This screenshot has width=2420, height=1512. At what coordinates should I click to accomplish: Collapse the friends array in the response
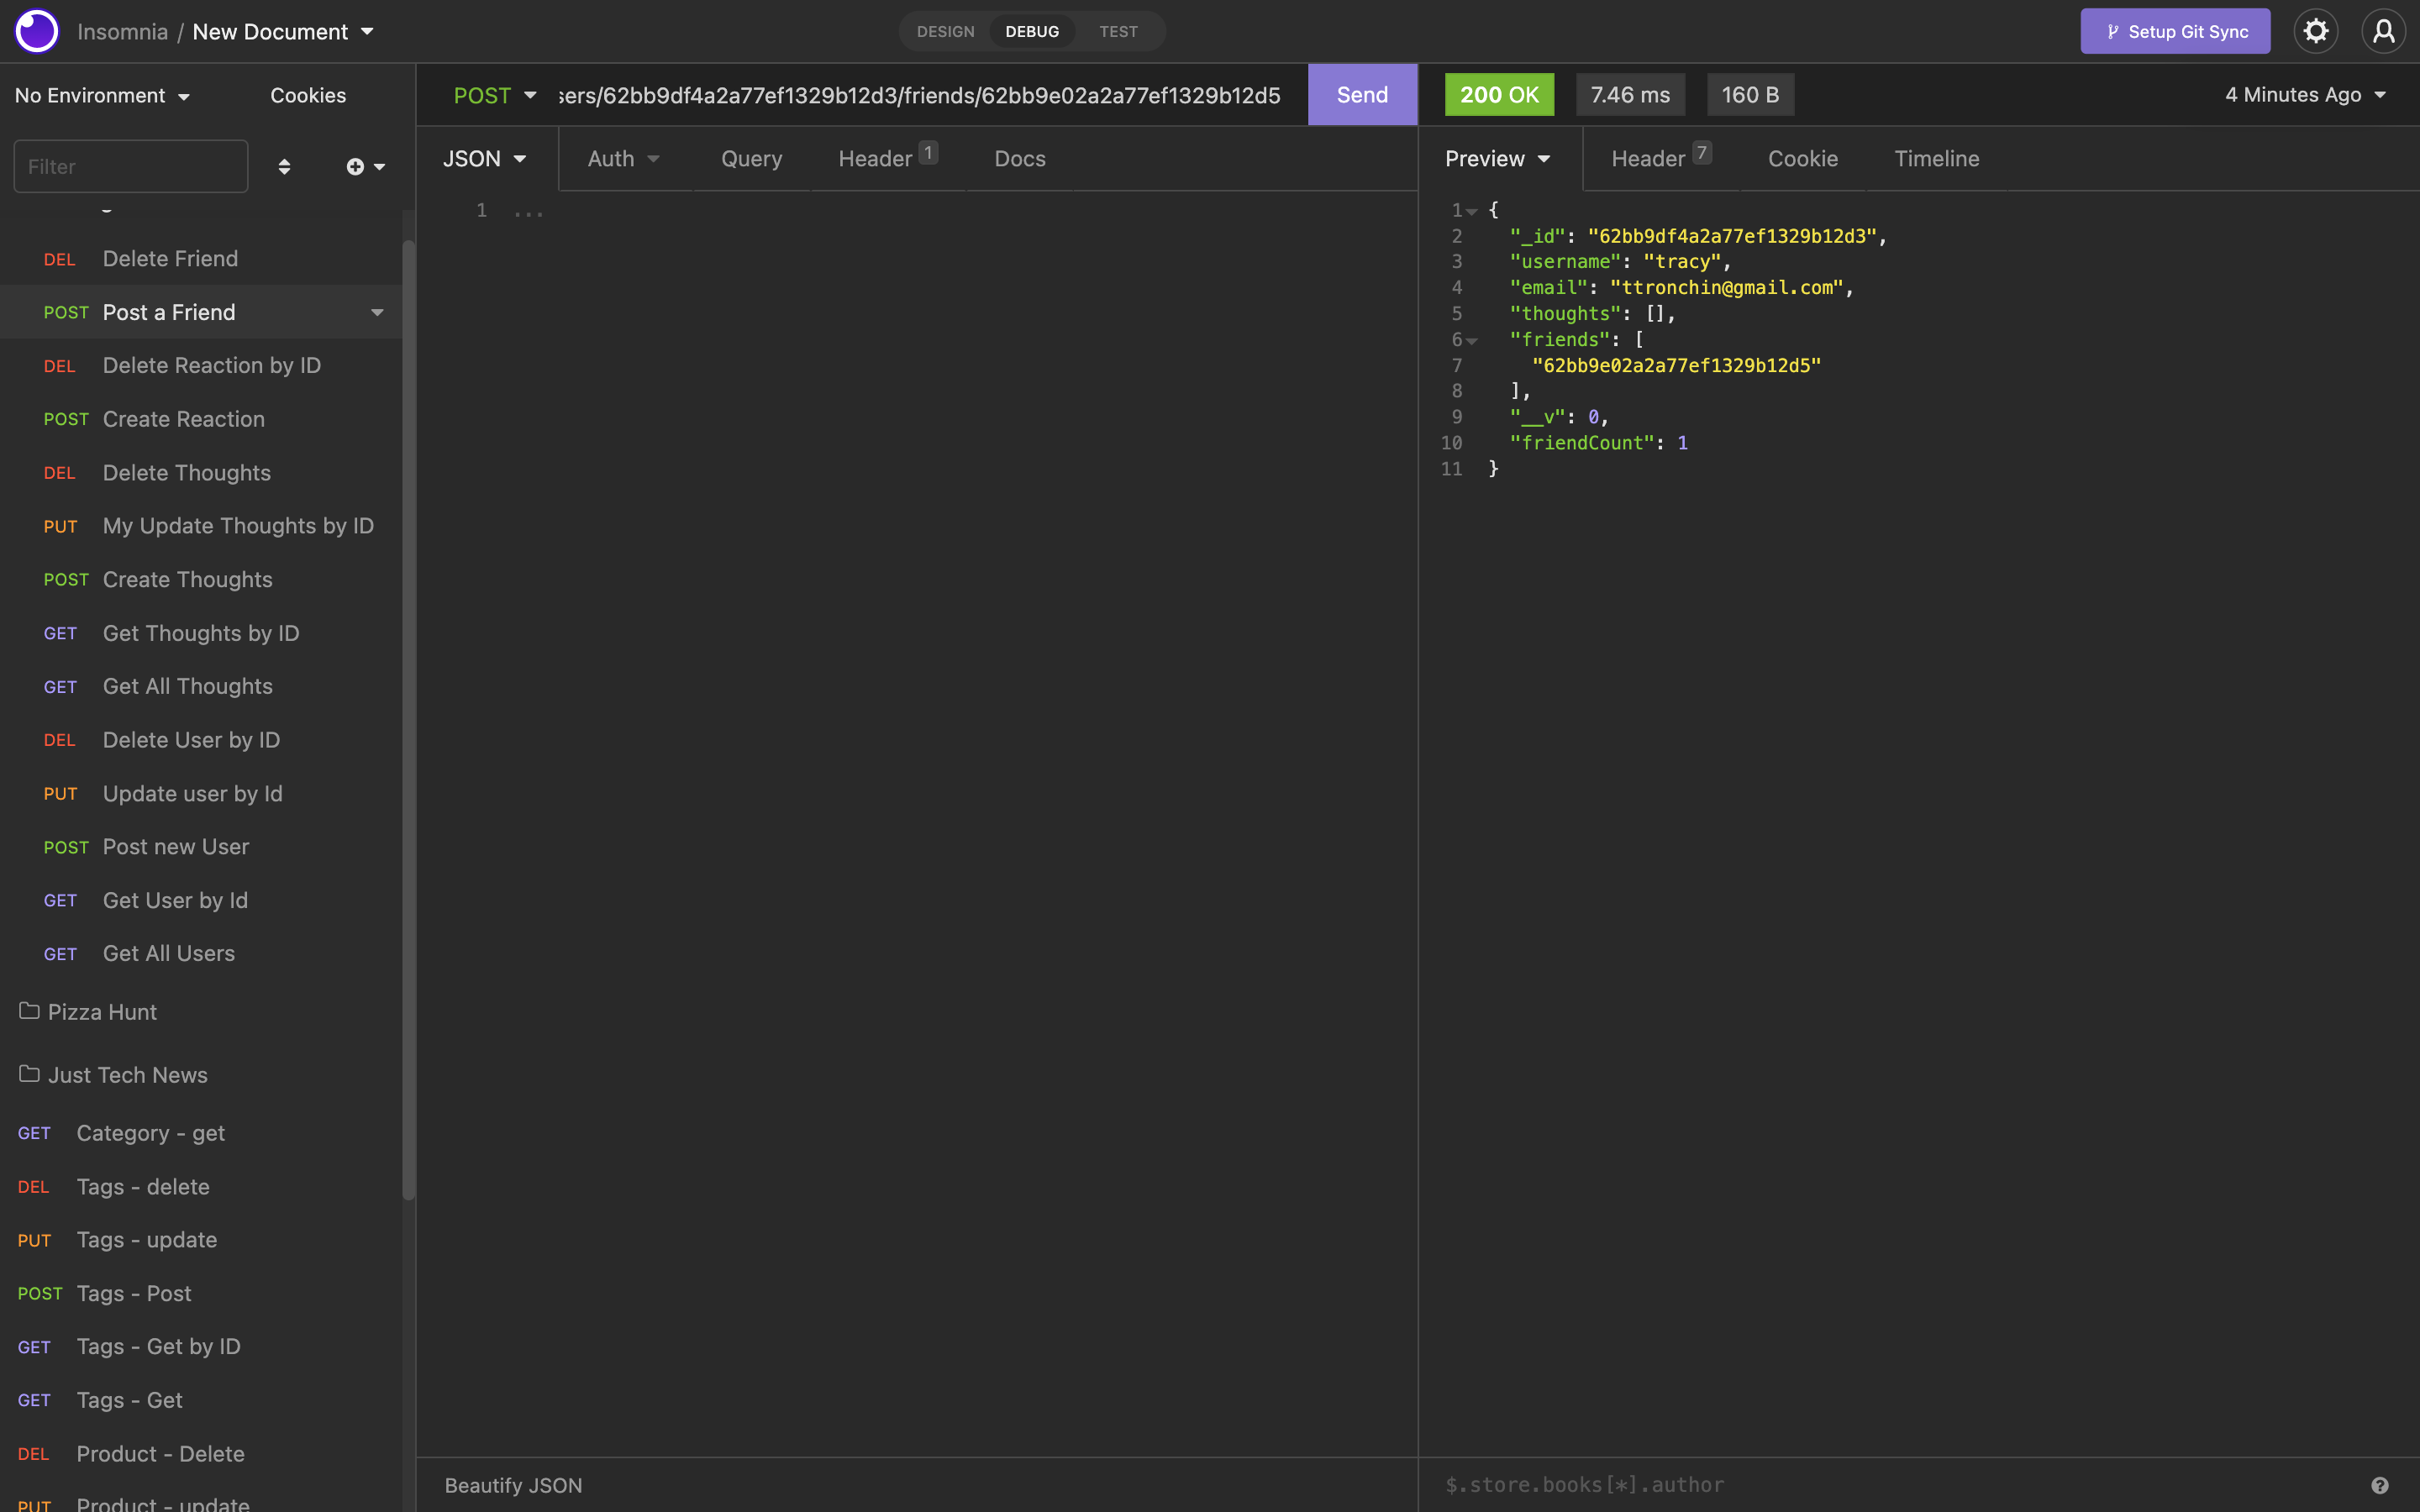pos(1471,339)
